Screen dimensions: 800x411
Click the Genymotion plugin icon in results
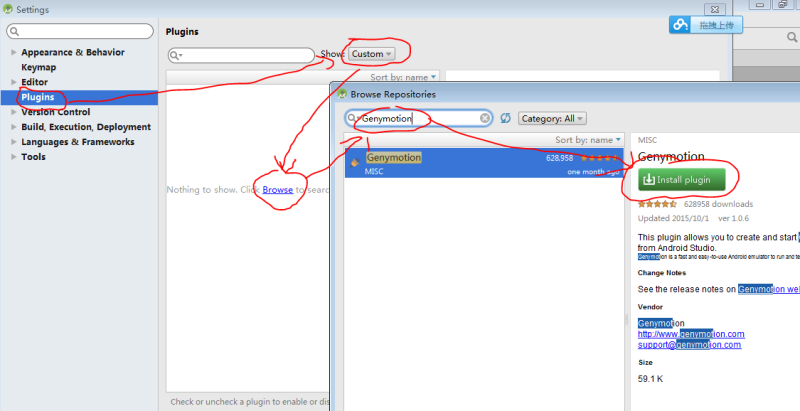355,162
